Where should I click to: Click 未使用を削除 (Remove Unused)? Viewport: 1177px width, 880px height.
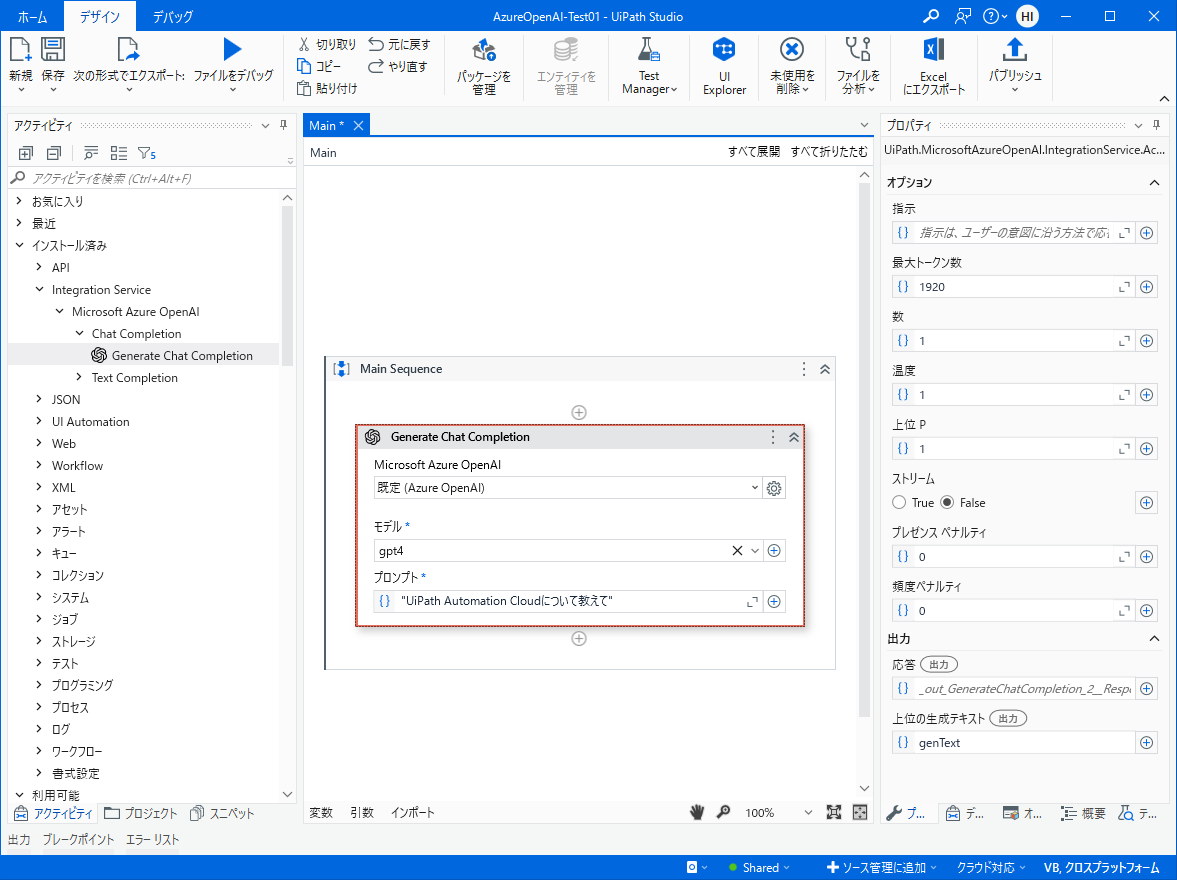(792, 68)
